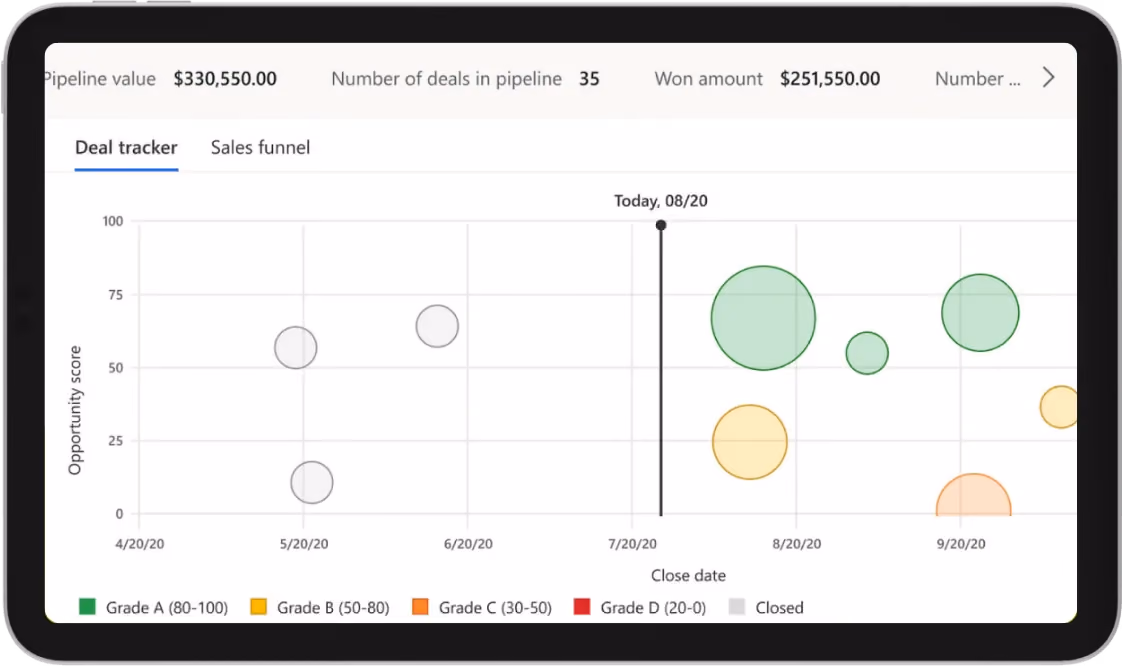Click the 'Opportunity score' axis title
This screenshot has height=666, width=1122.
[x=74, y=410]
